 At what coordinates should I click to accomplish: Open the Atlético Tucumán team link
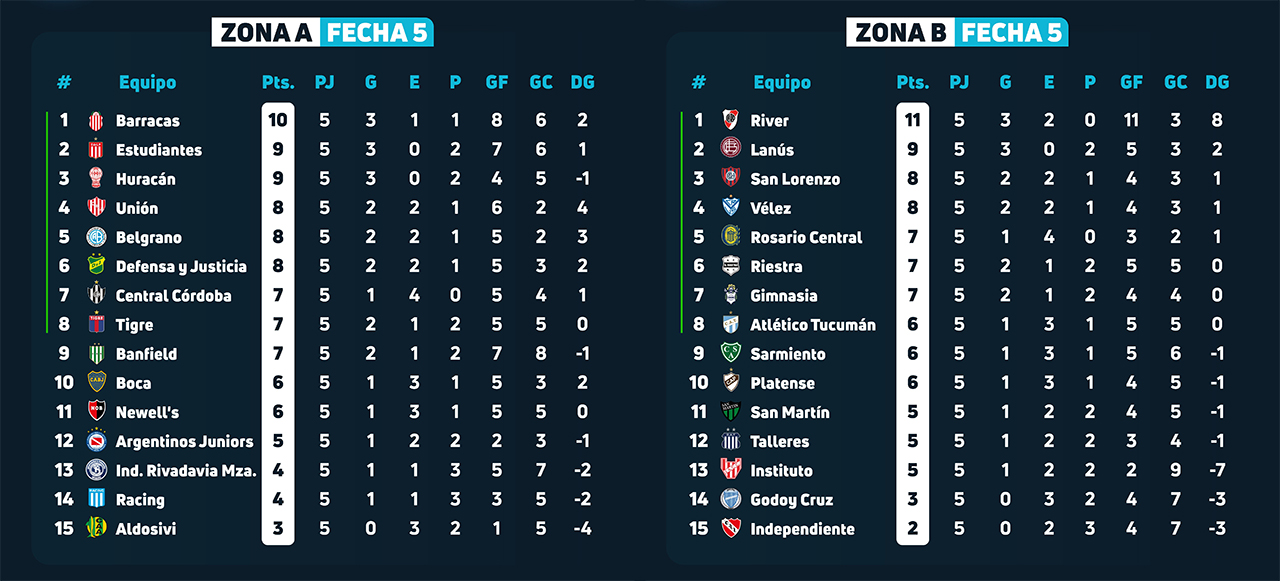(813, 325)
